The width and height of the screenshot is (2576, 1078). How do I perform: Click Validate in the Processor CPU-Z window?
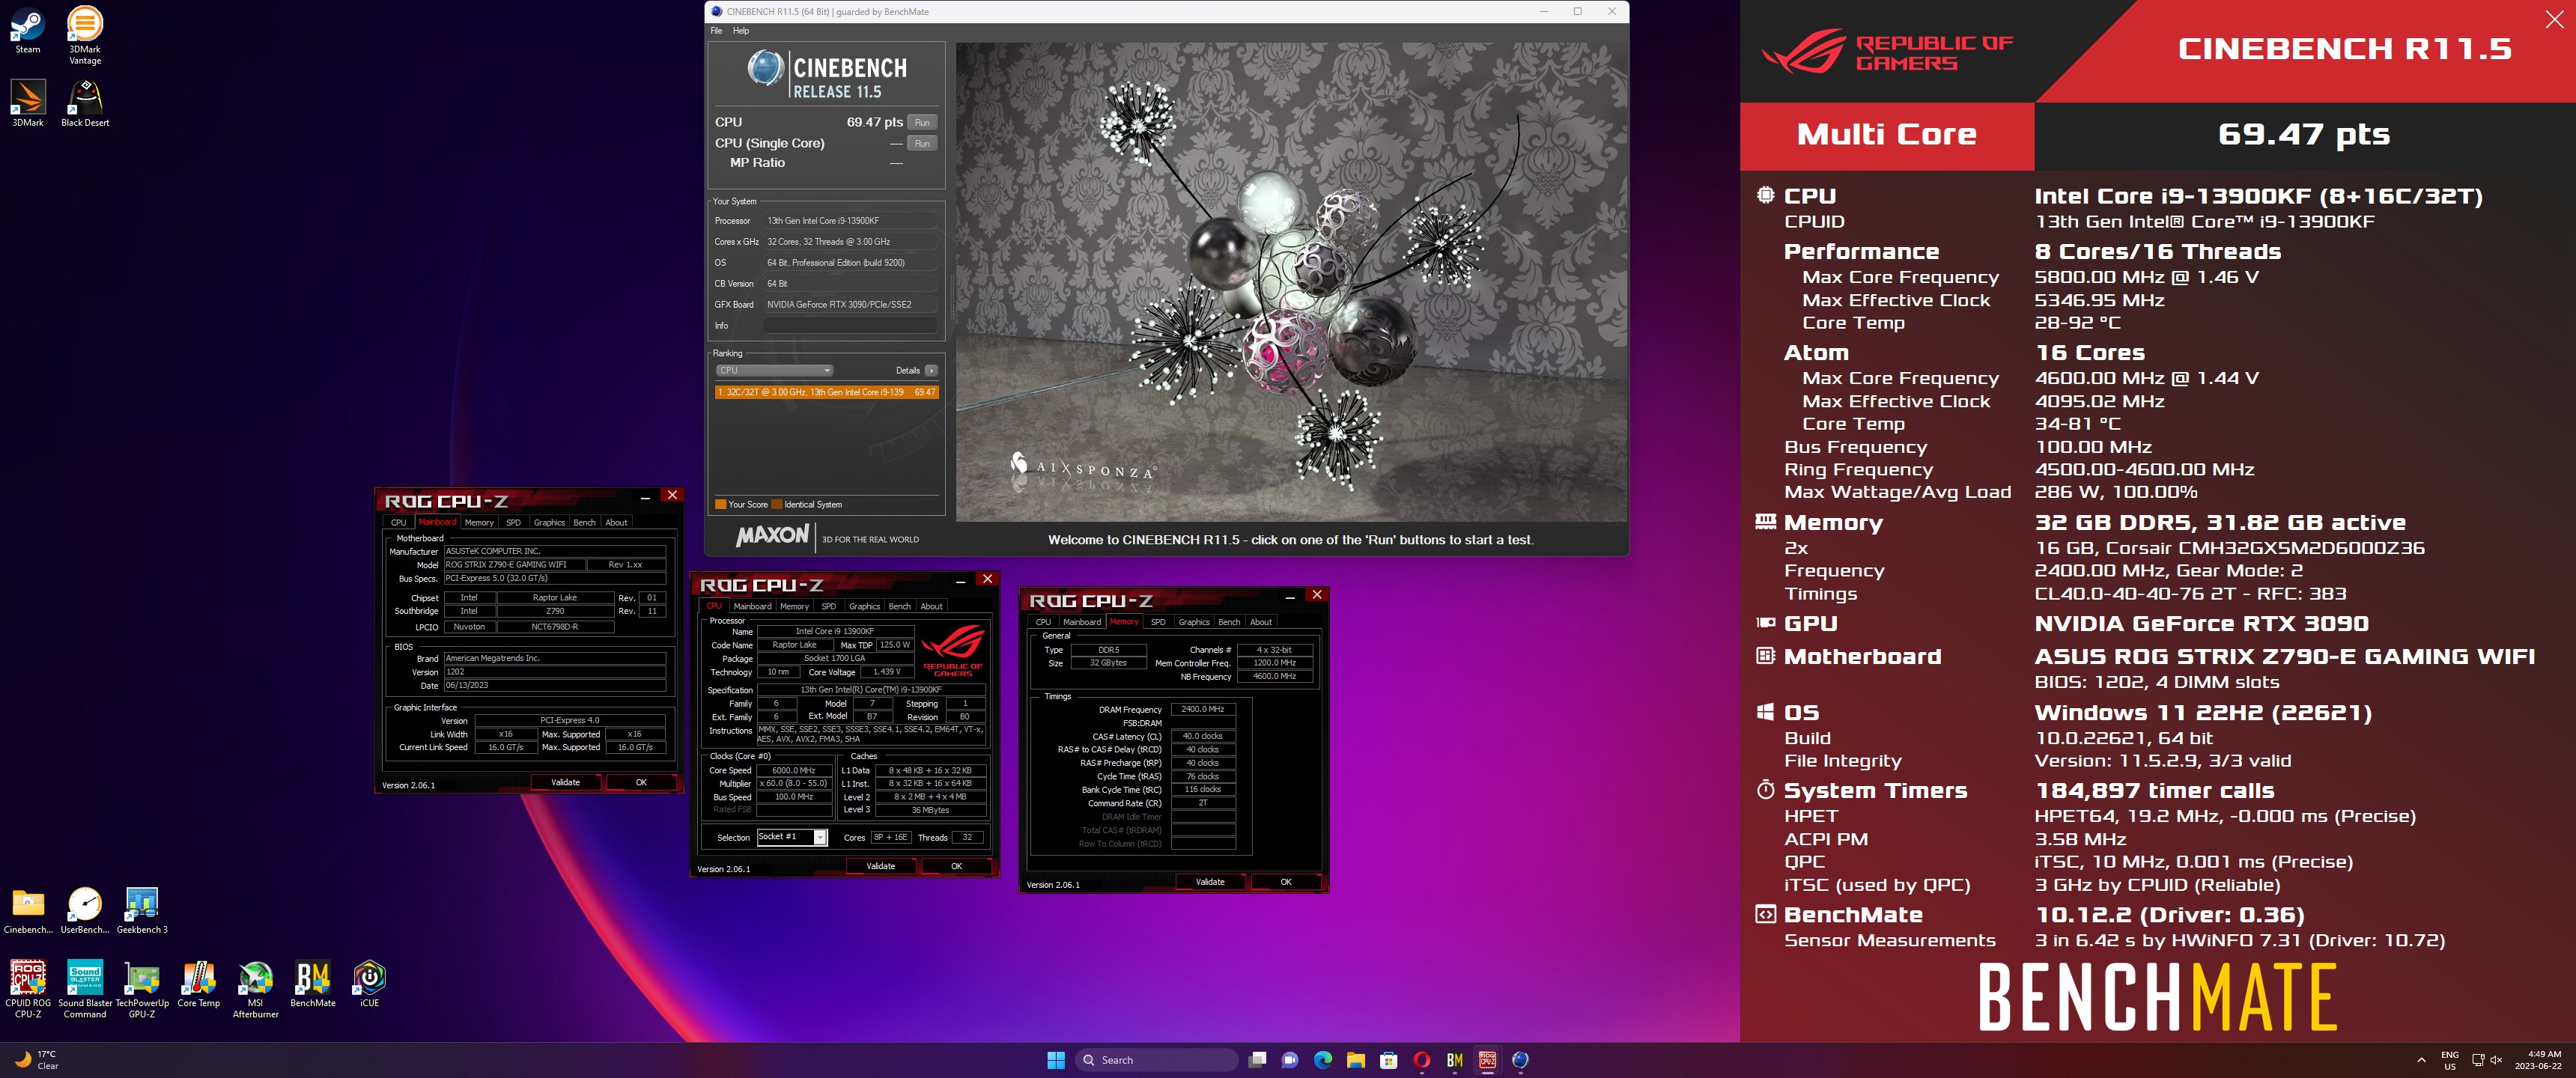point(880,866)
